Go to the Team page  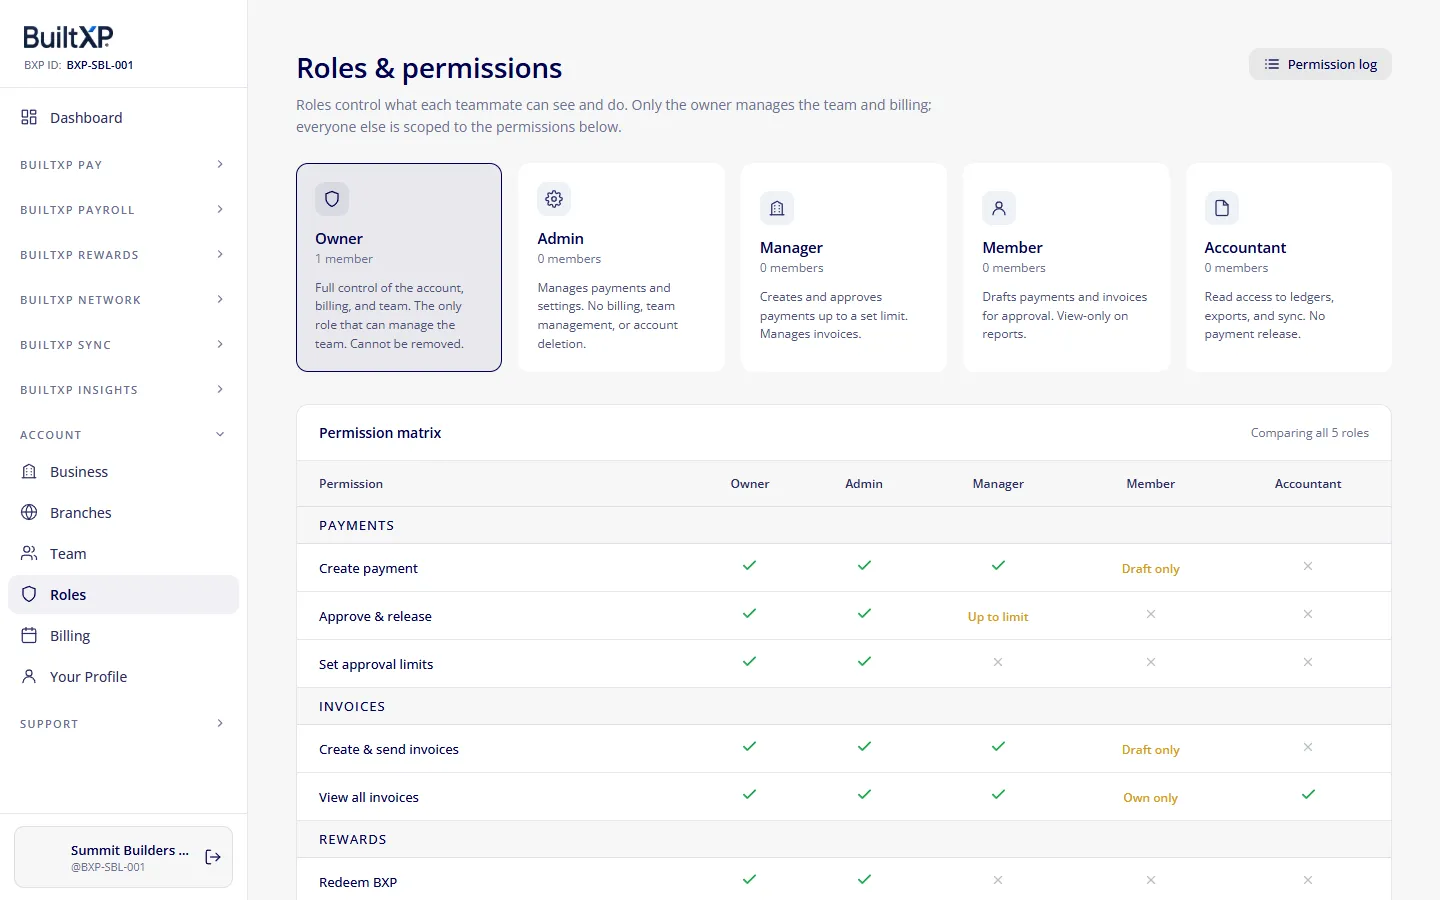click(123, 553)
